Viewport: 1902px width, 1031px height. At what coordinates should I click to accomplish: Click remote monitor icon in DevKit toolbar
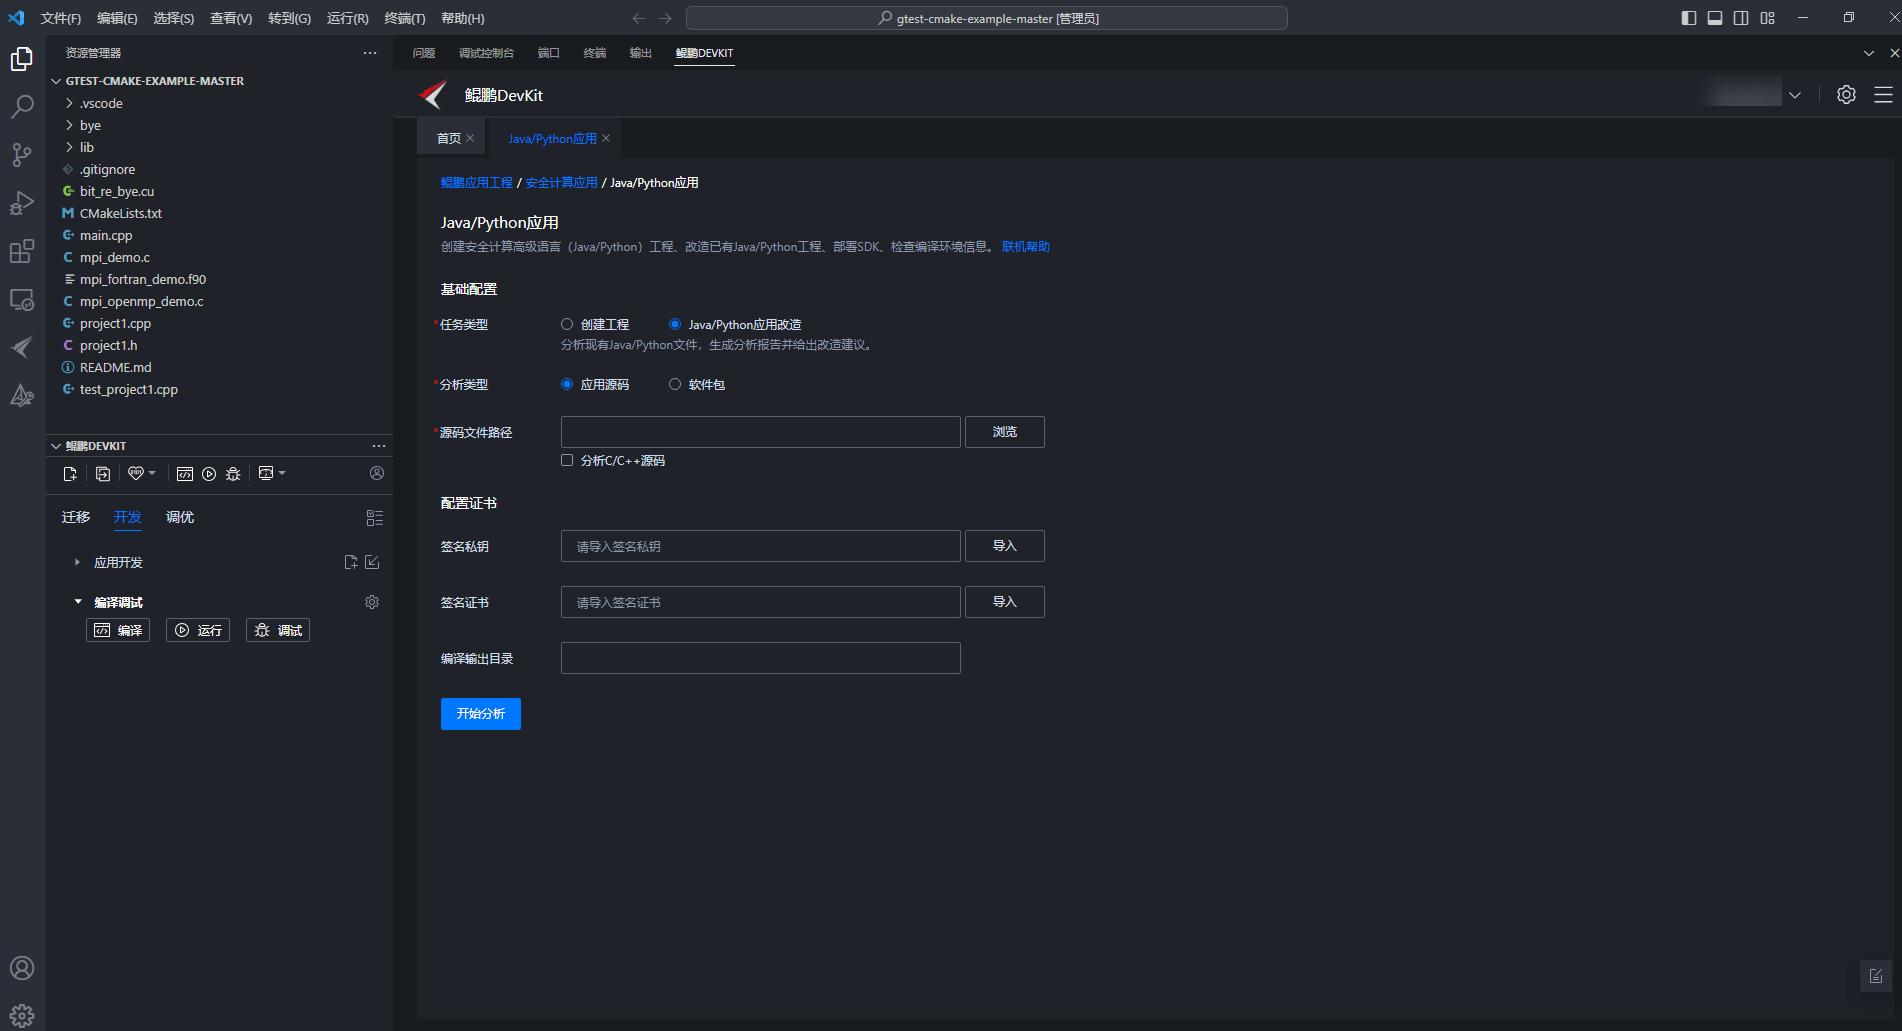tap(266, 473)
